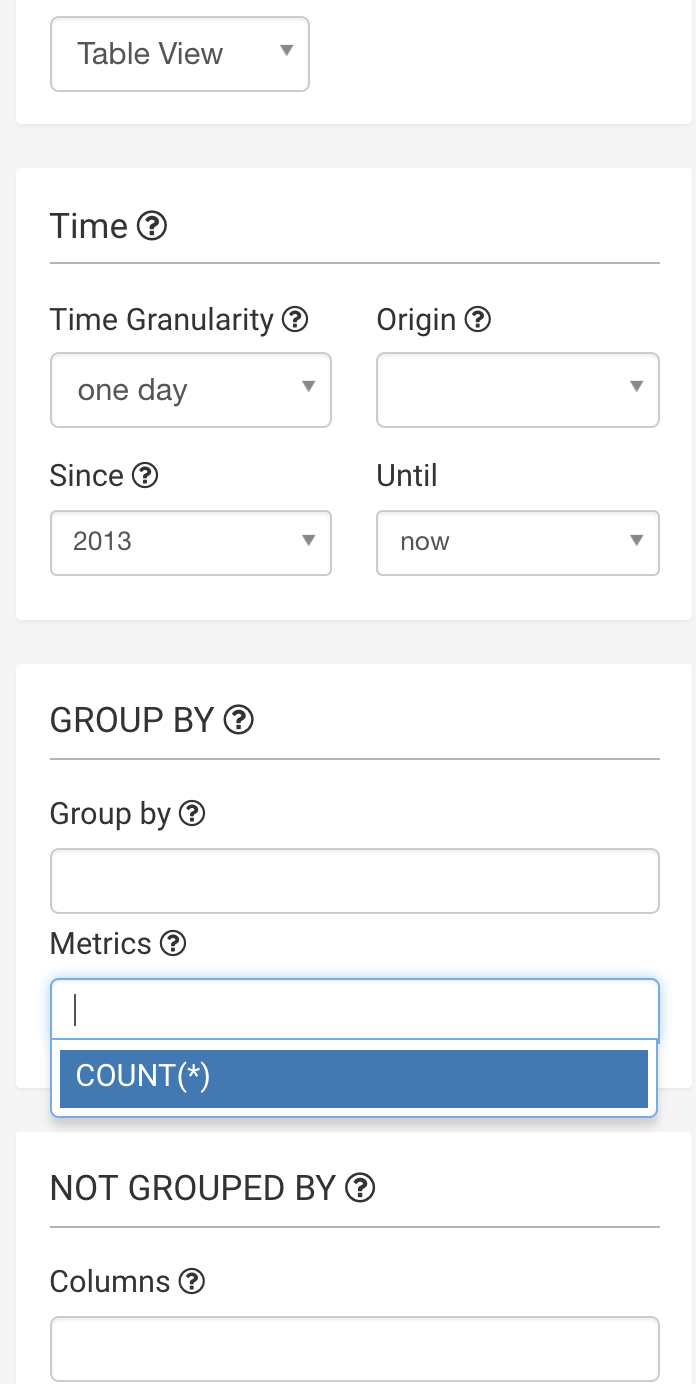
Task: Click the help icon beside Since
Action: coord(145,475)
